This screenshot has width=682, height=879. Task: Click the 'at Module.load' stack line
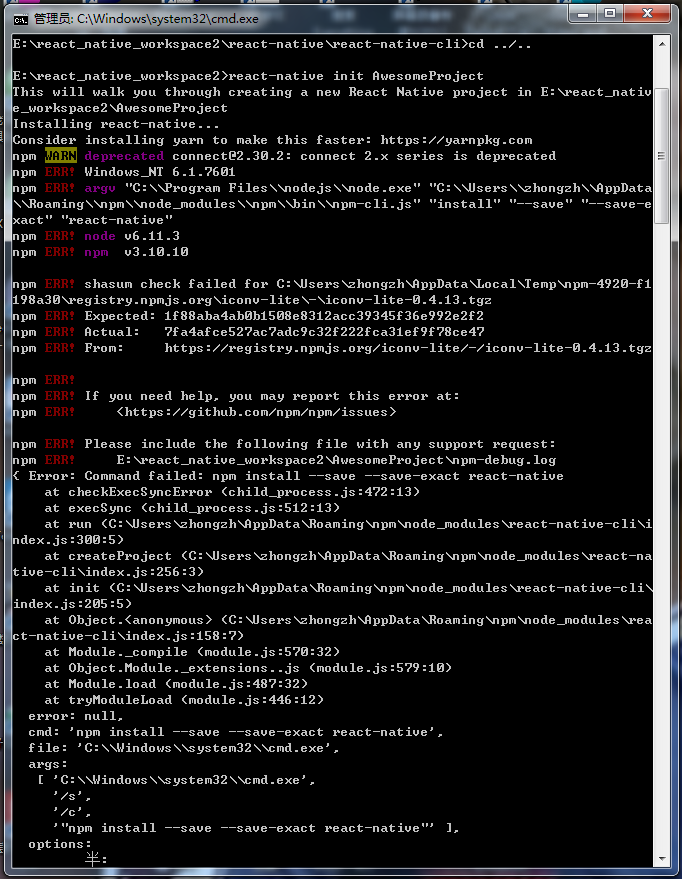click(176, 684)
